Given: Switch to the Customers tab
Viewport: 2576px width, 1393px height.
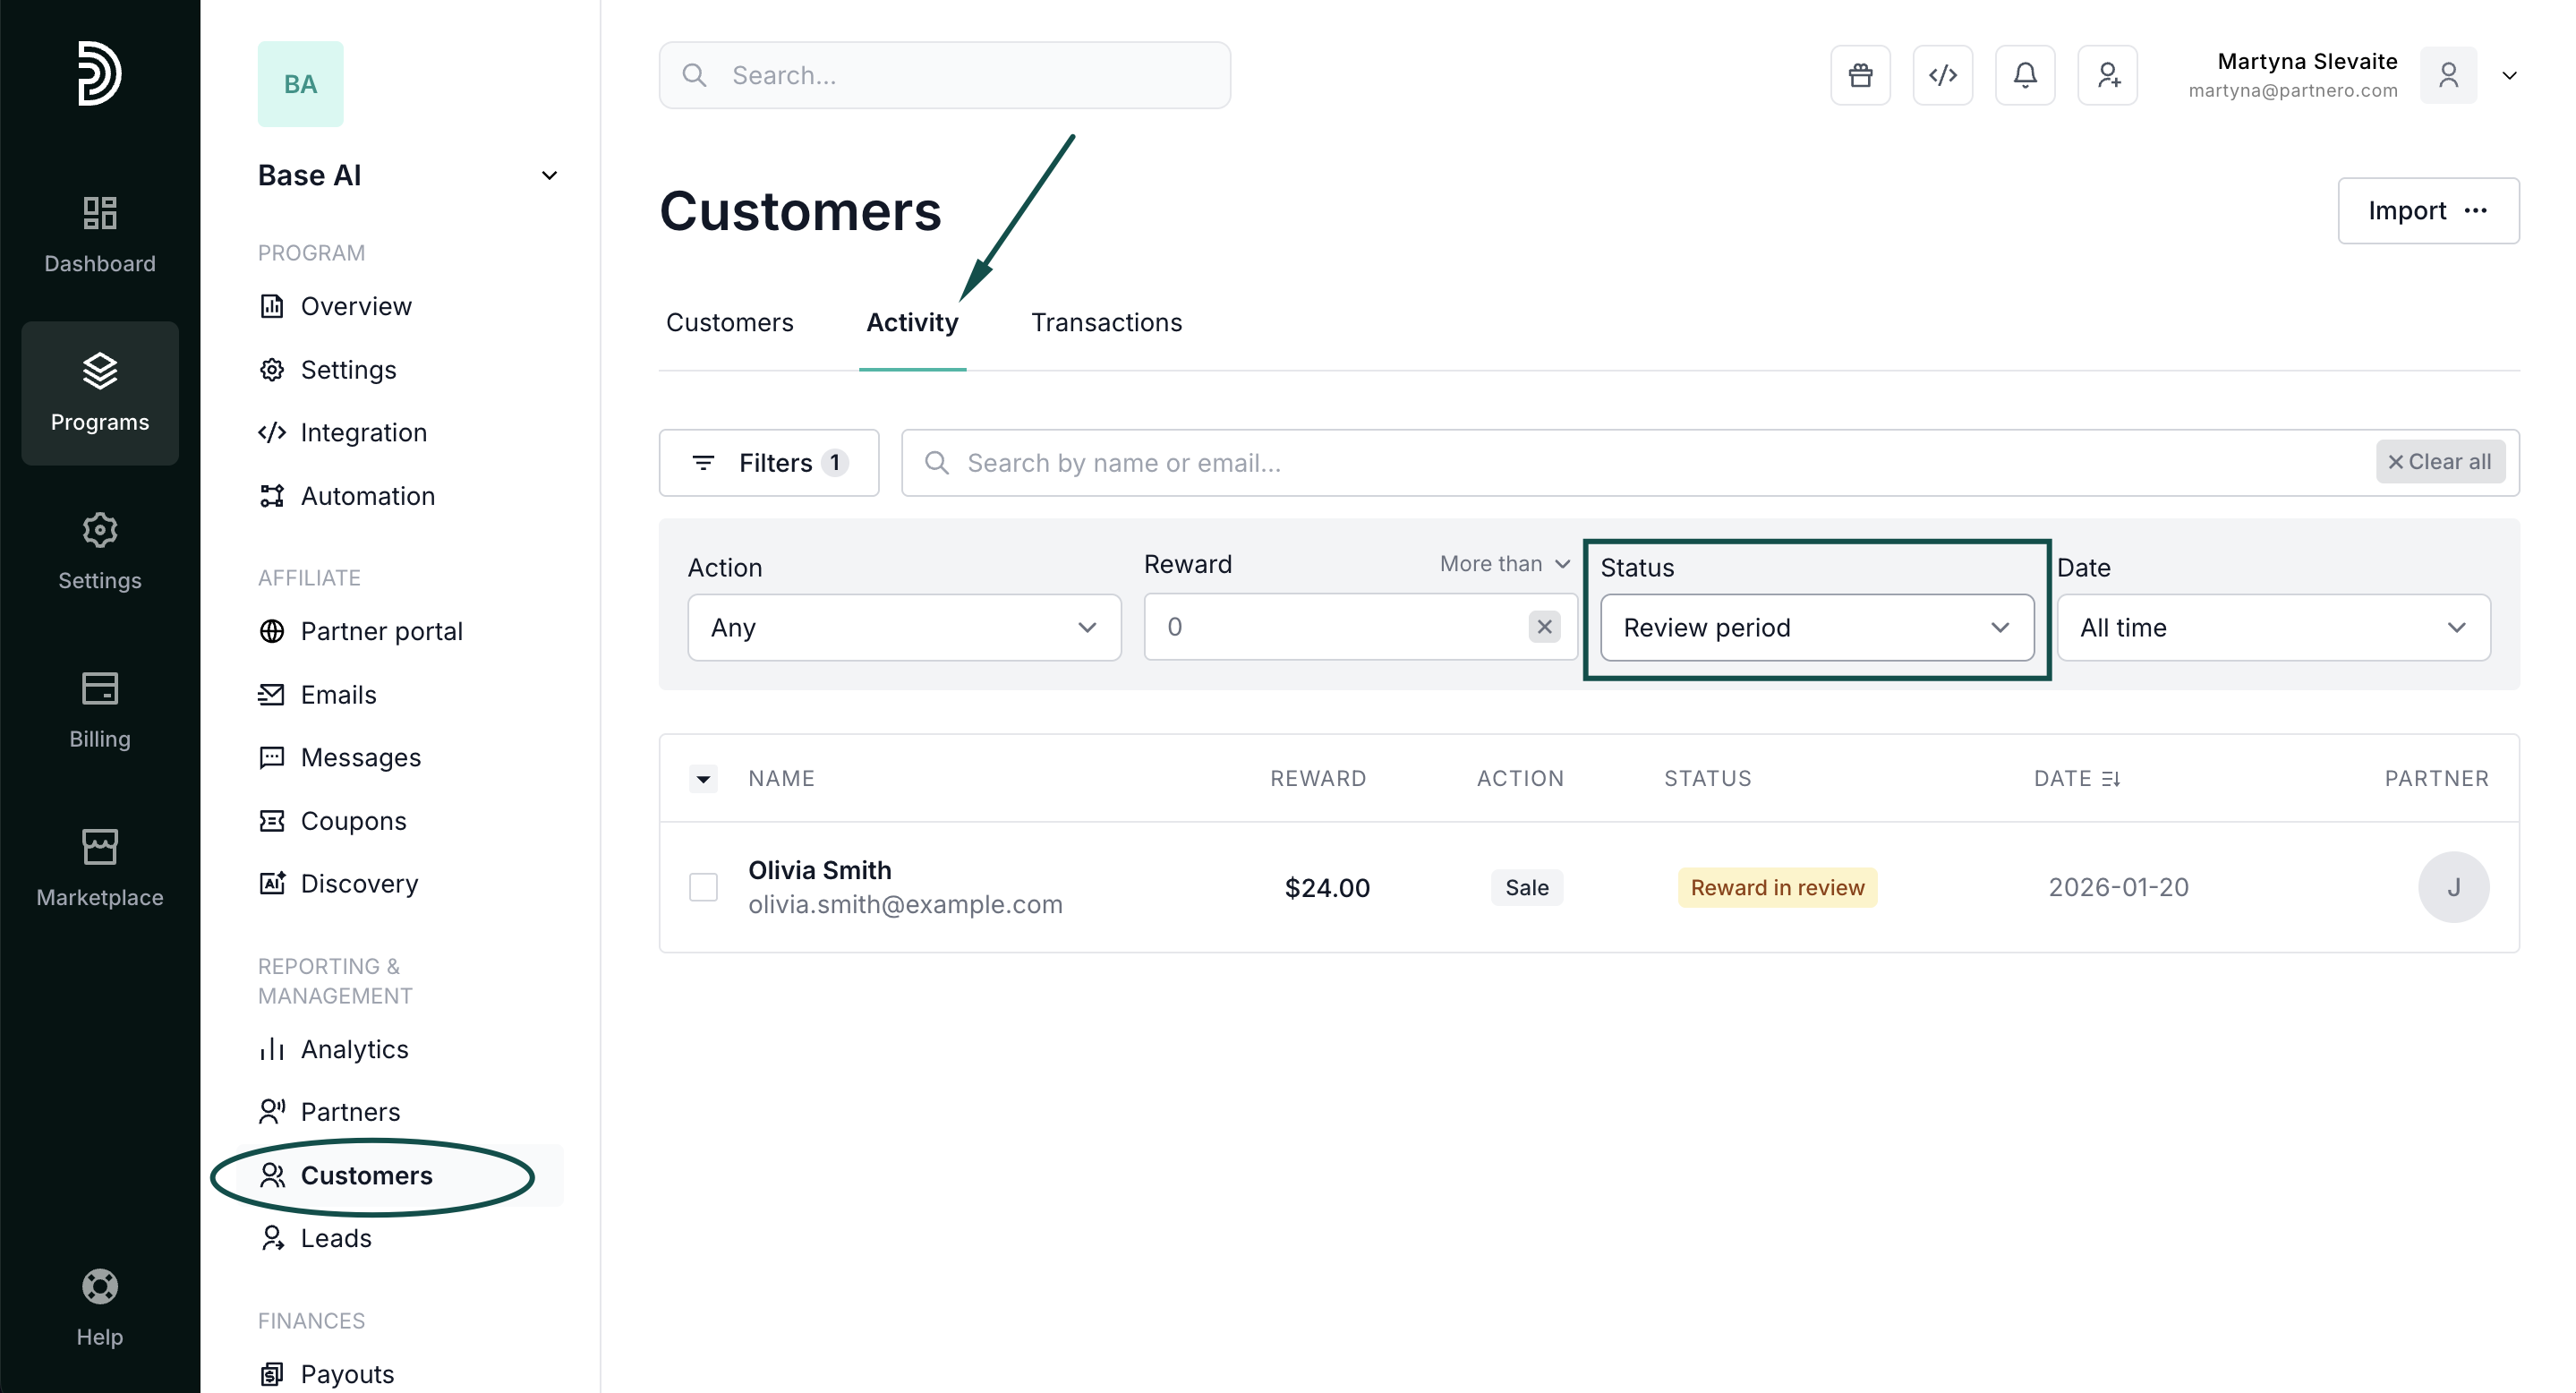Looking at the screenshot, I should point(729,322).
